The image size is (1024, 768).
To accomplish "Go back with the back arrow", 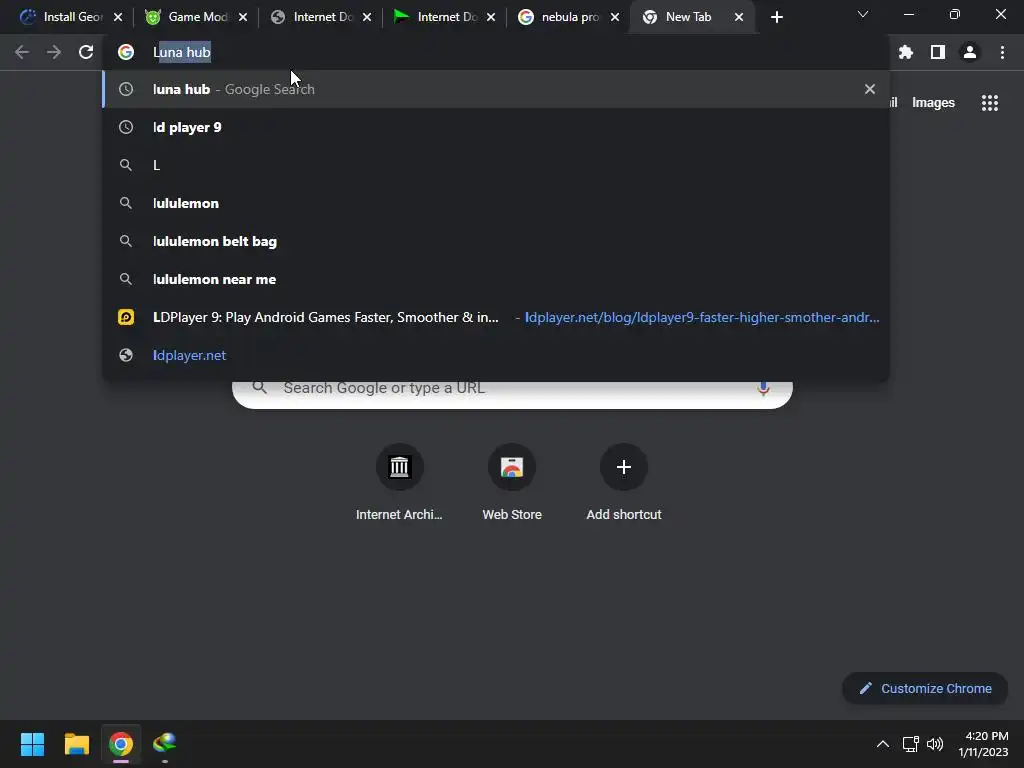I will (x=22, y=52).
